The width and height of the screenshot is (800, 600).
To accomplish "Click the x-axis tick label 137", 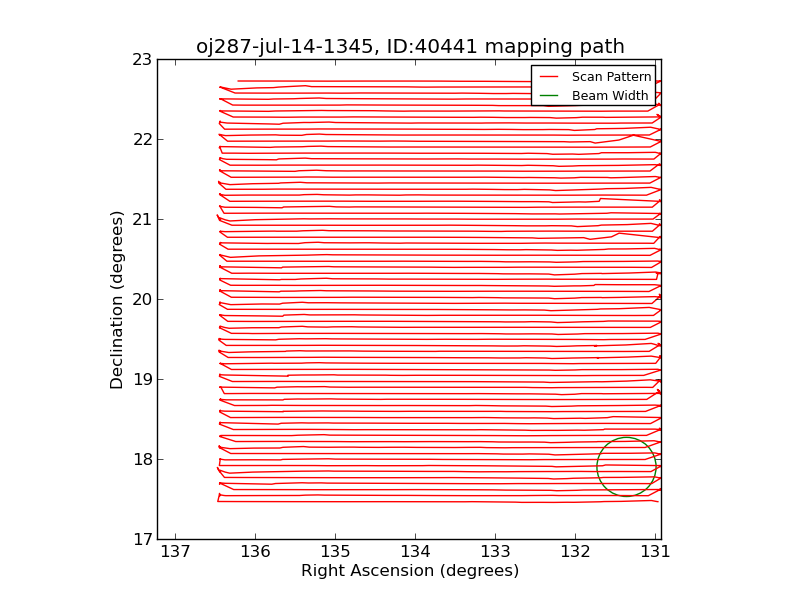I will coord(176,552).
